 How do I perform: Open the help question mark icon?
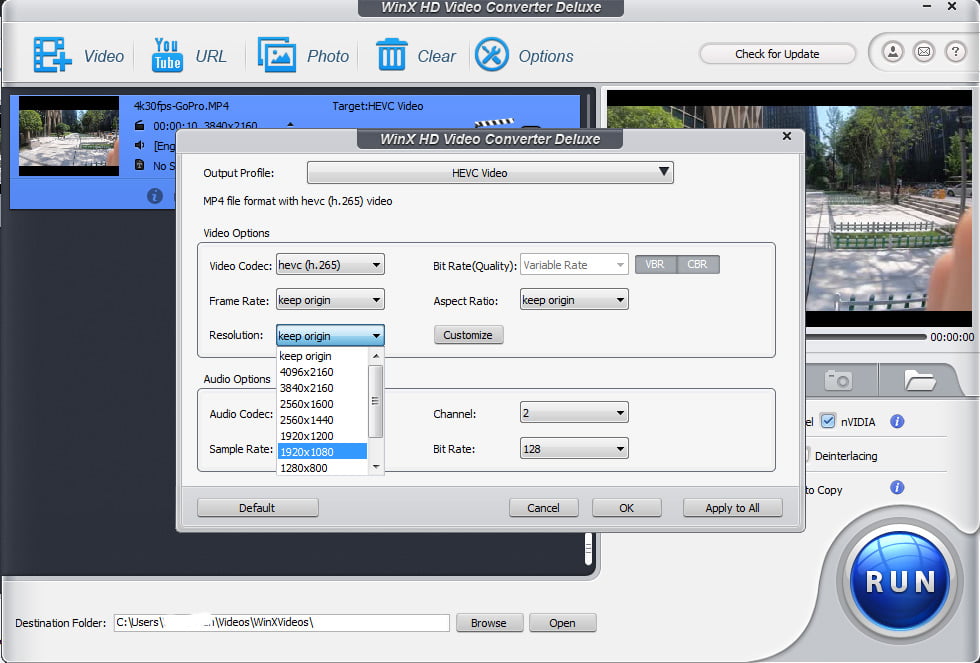click(x=955, y=52)
